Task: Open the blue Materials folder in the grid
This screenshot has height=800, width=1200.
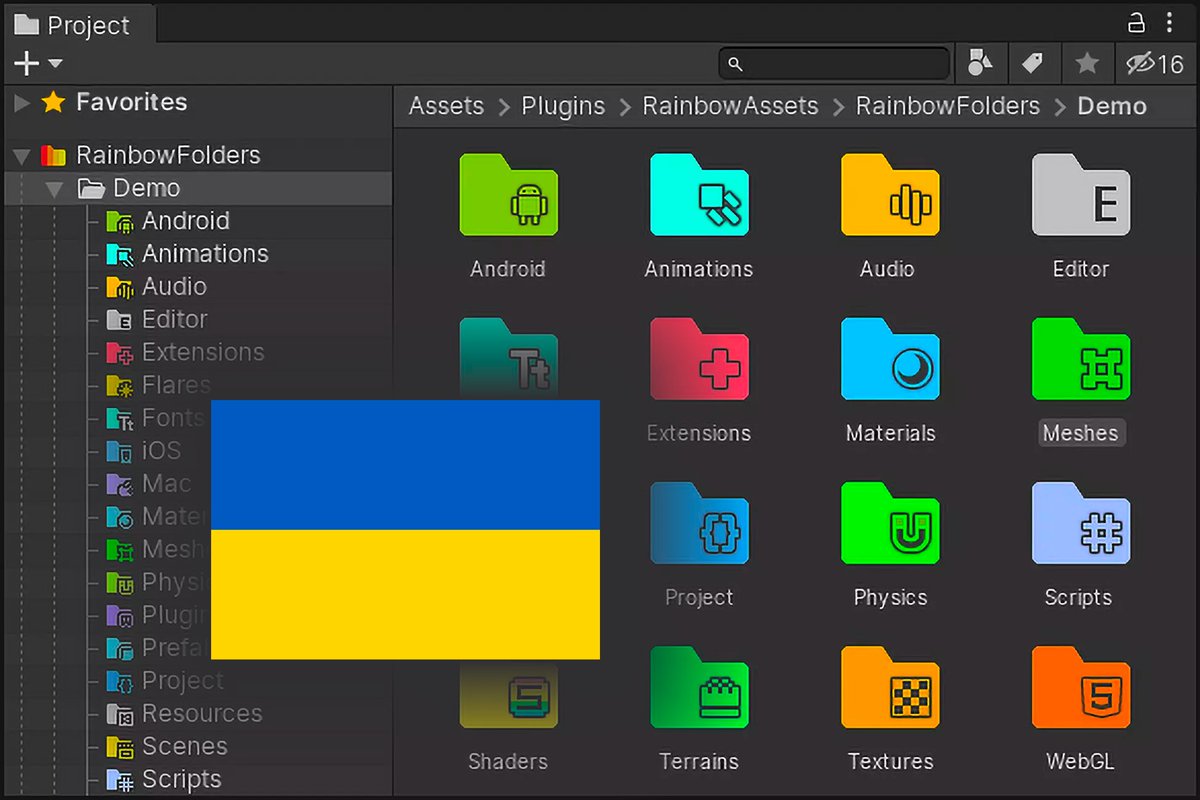Action: click(890, 359)
